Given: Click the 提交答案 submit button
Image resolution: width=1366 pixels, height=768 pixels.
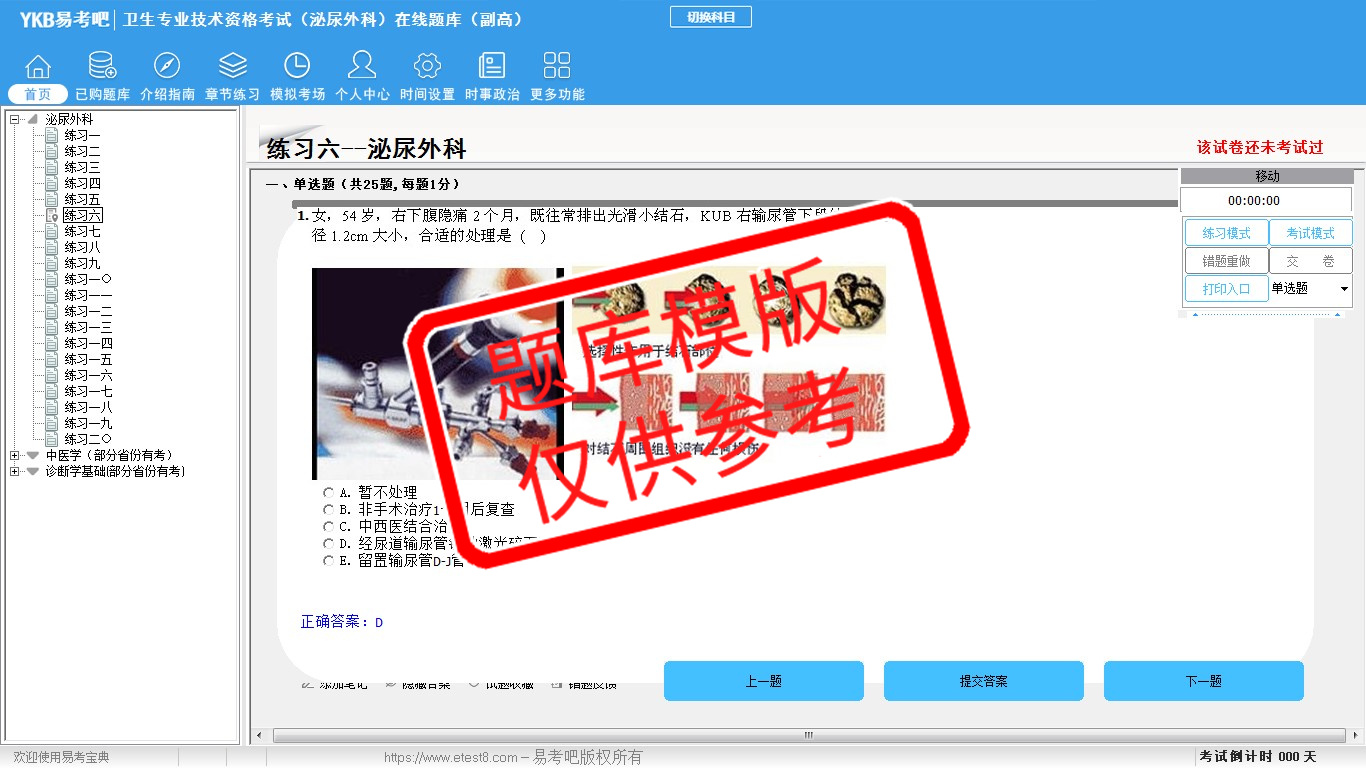Looking at the screenshot, I should coord(983,681).
